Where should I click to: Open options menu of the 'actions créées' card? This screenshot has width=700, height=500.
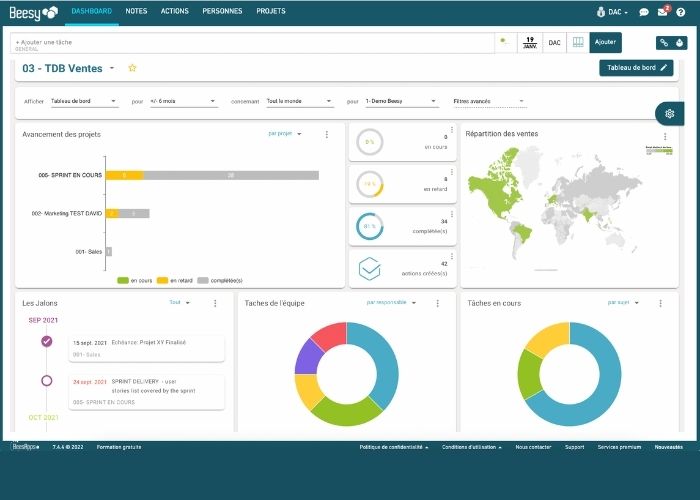tap(452, 256)
